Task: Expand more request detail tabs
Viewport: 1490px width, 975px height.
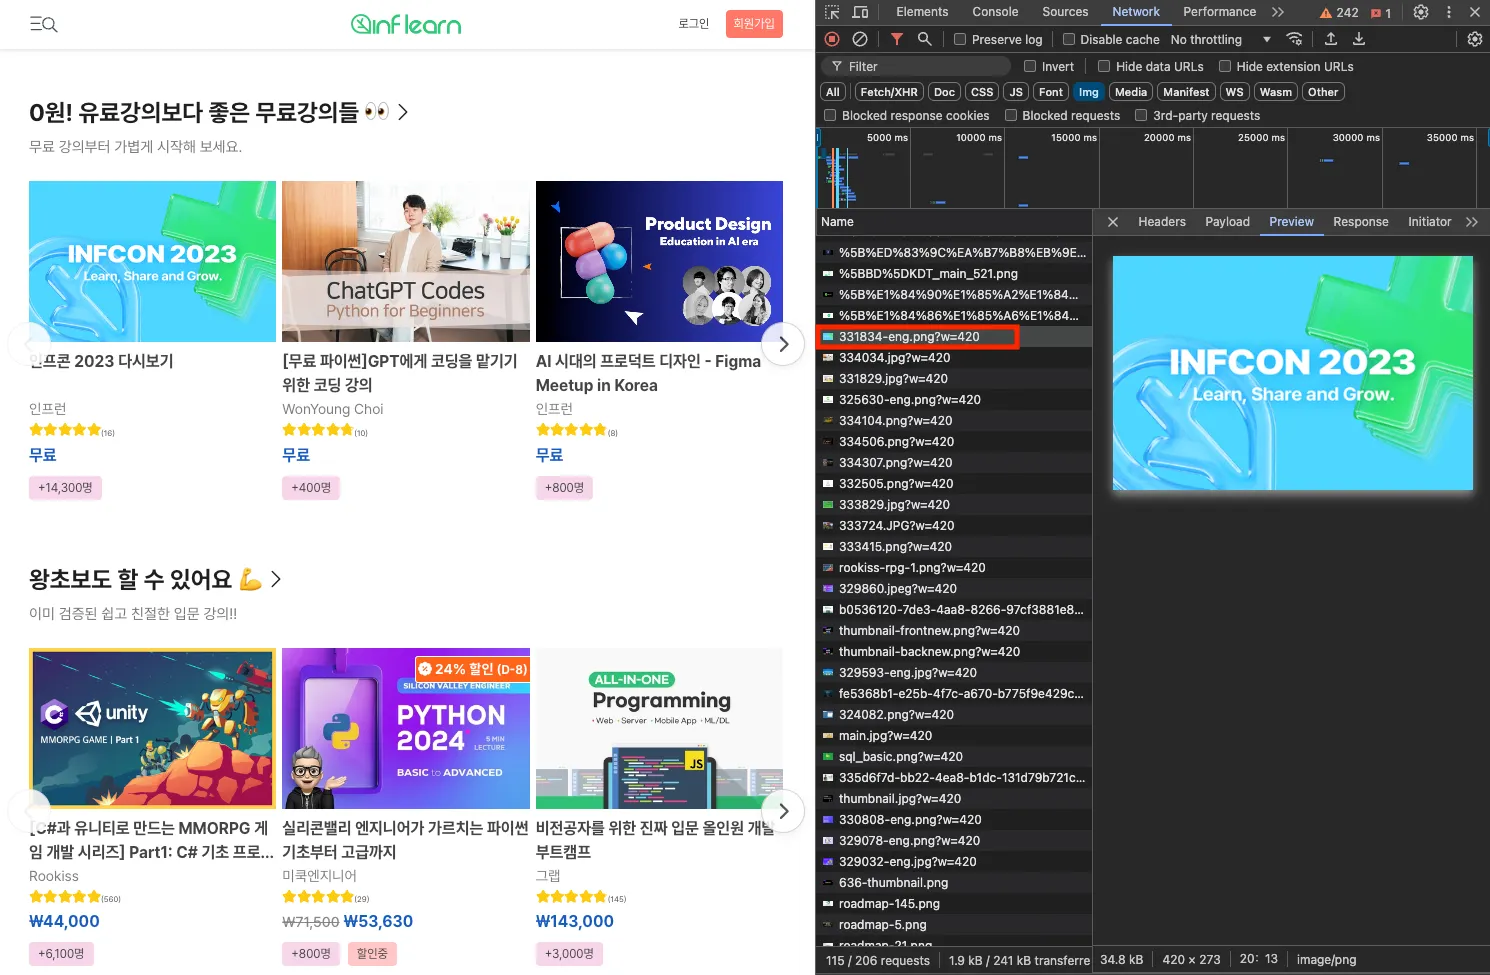Action: pos(1472,222)
